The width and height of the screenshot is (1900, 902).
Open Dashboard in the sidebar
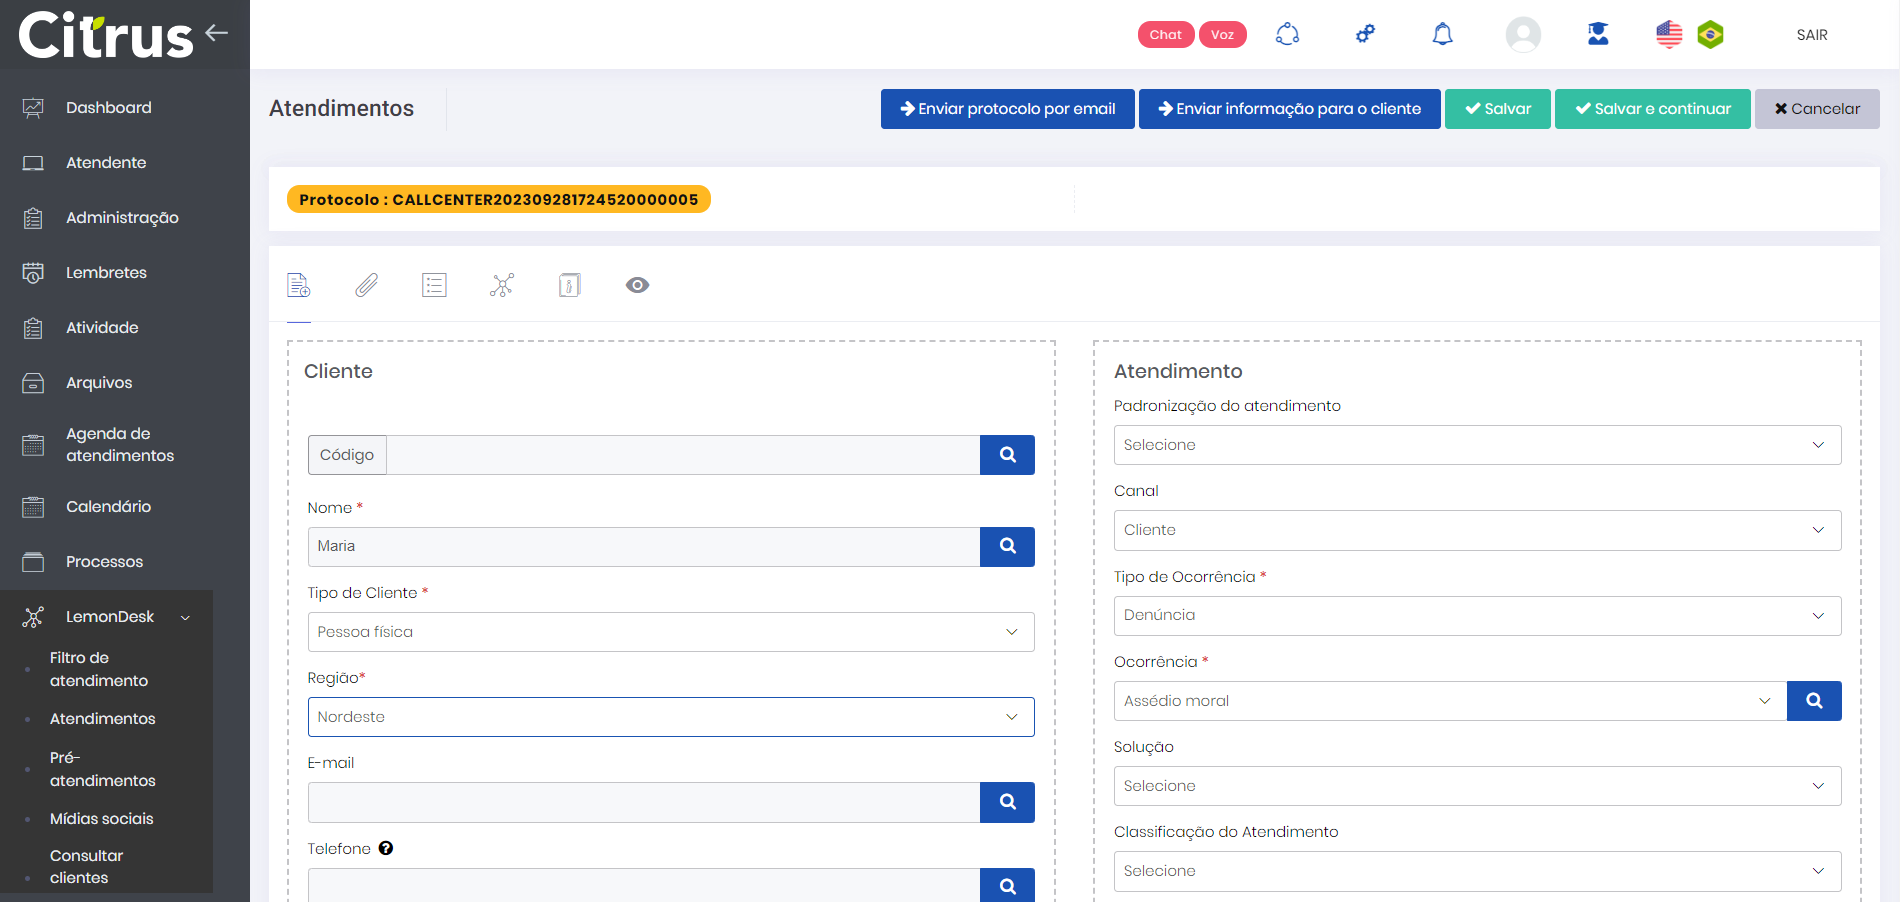[x=108, y=108]
